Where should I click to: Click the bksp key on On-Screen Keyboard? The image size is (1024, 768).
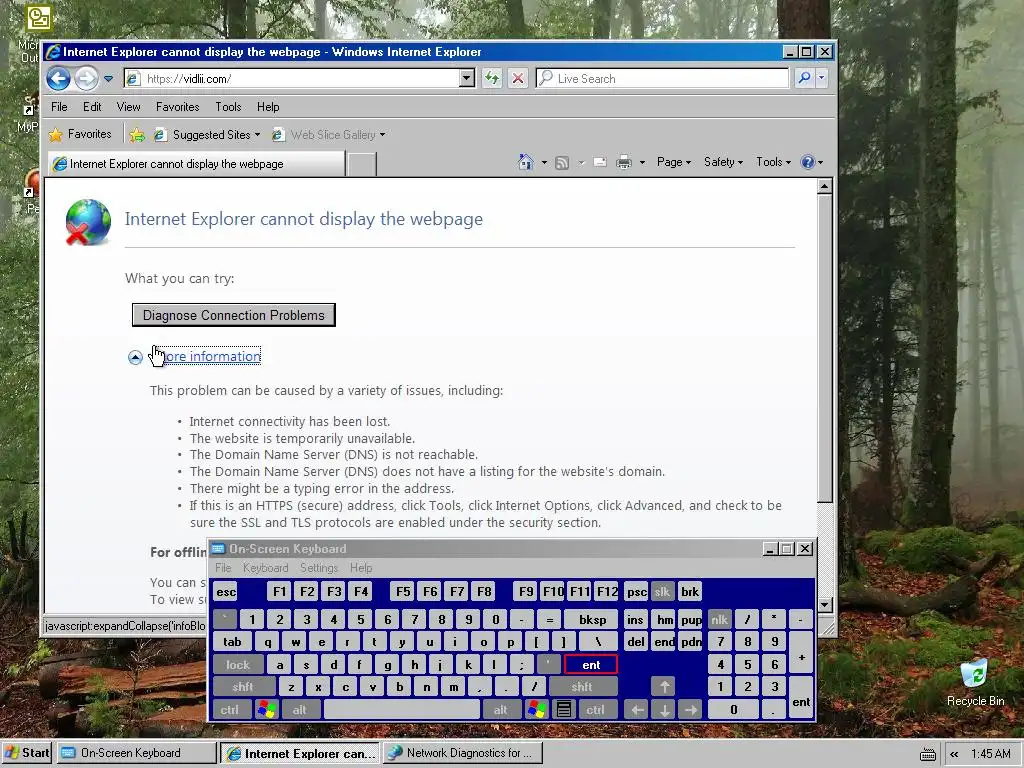(x=592, y=619)
